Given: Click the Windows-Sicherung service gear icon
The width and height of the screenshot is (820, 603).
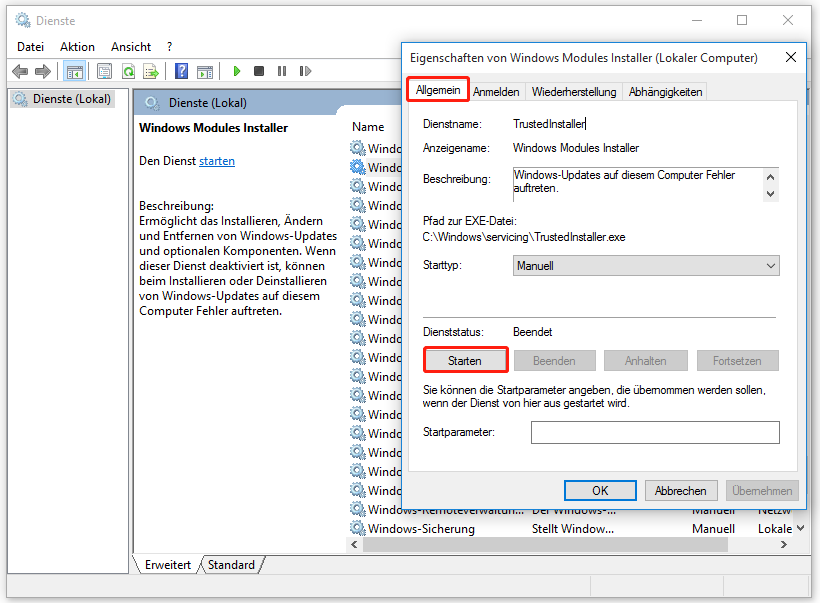Looking at the screenshot, I should coord(358,528).
